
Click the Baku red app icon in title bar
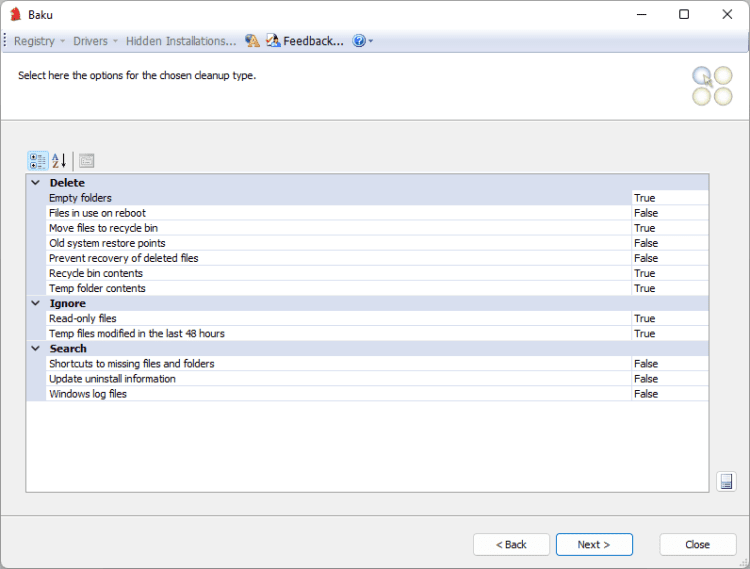(15, 14)
